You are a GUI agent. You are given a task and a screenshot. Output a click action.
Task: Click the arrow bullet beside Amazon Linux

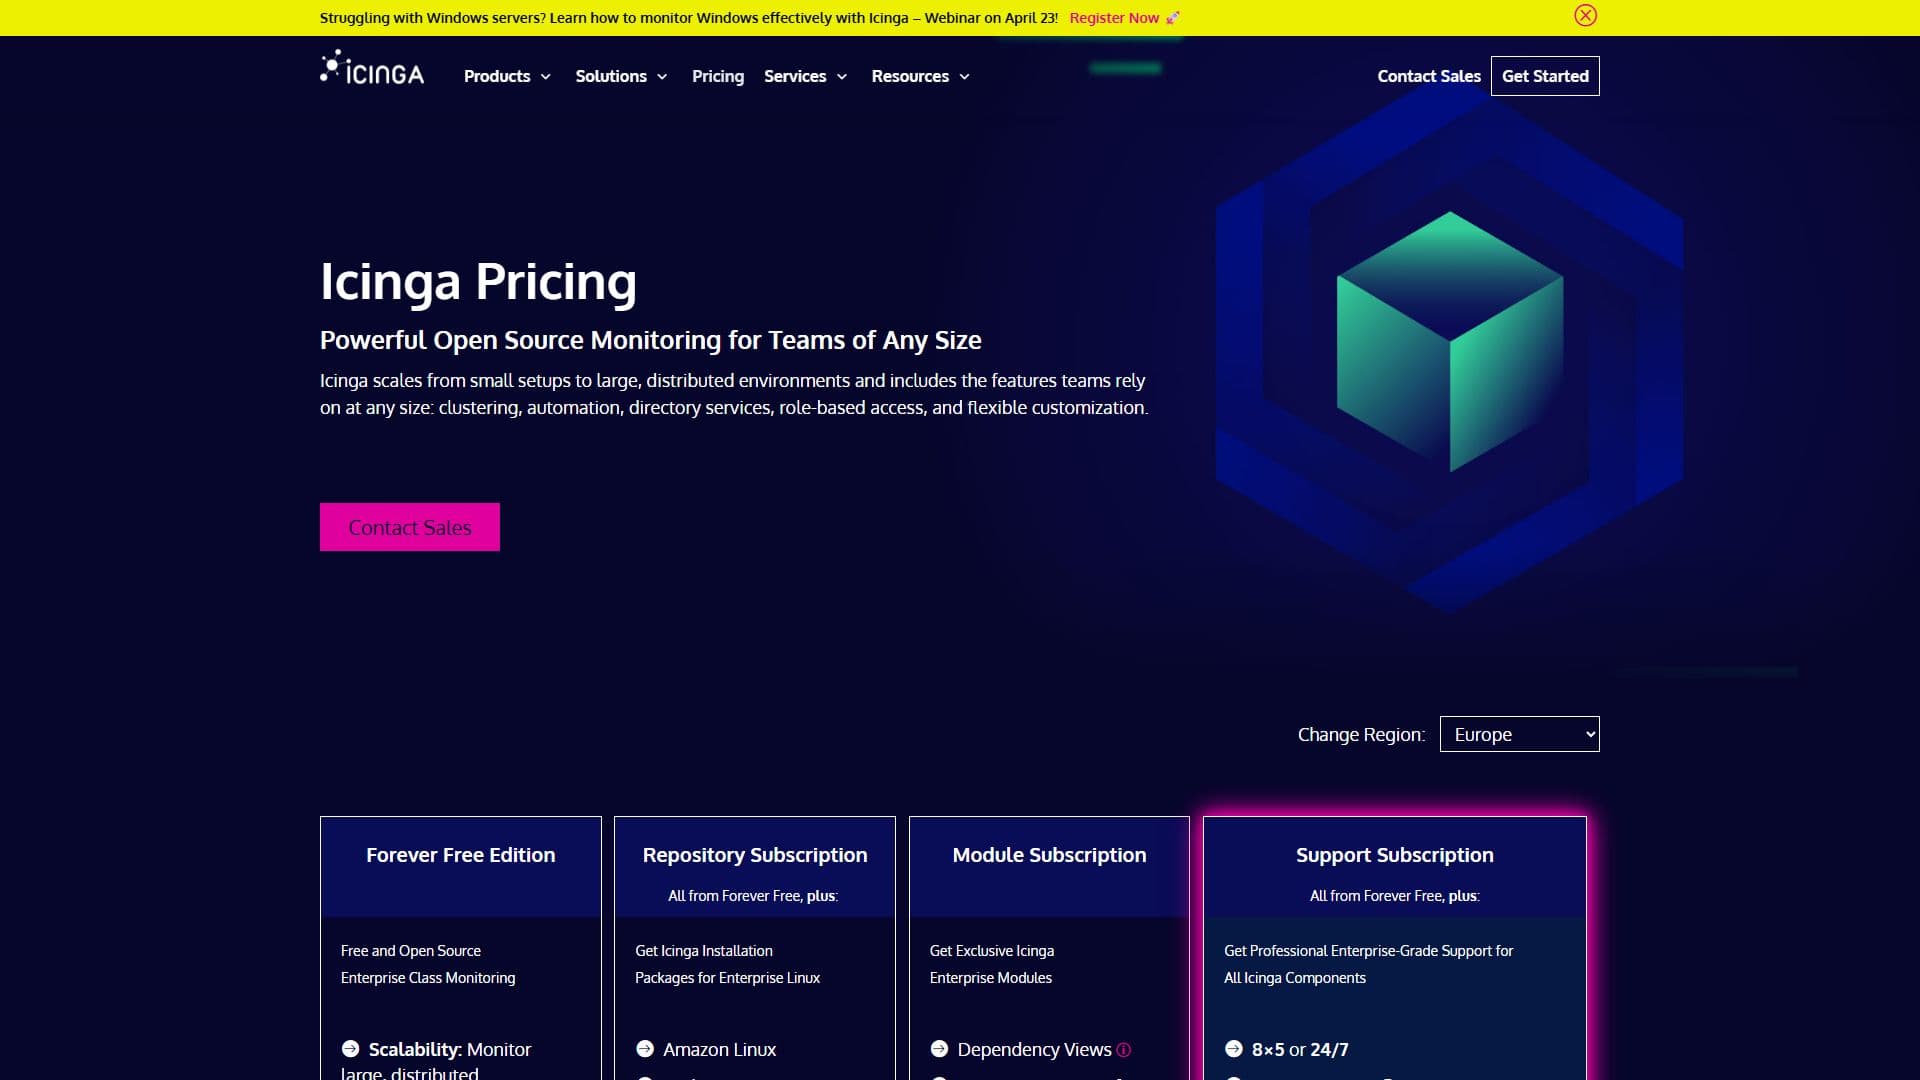click(645, 1049)
